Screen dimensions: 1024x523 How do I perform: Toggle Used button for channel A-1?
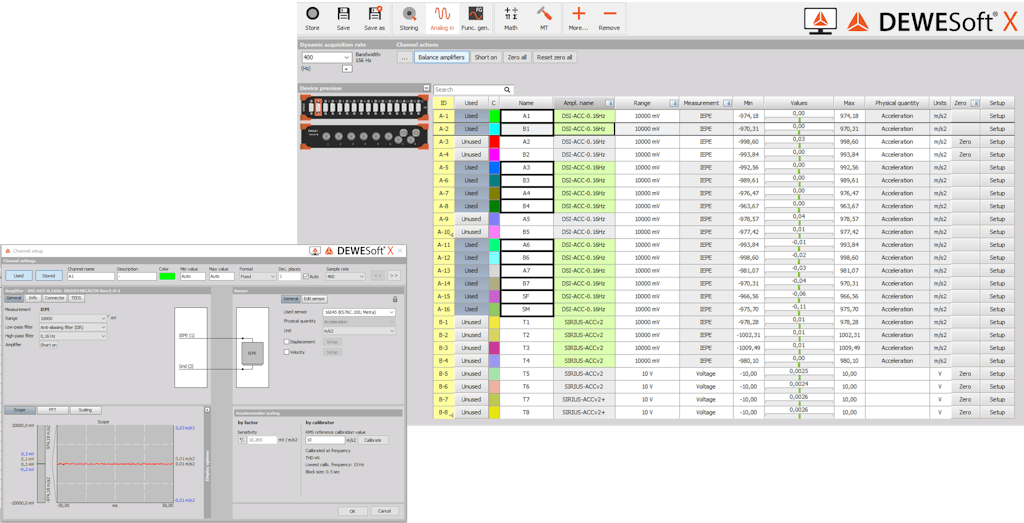471,116
